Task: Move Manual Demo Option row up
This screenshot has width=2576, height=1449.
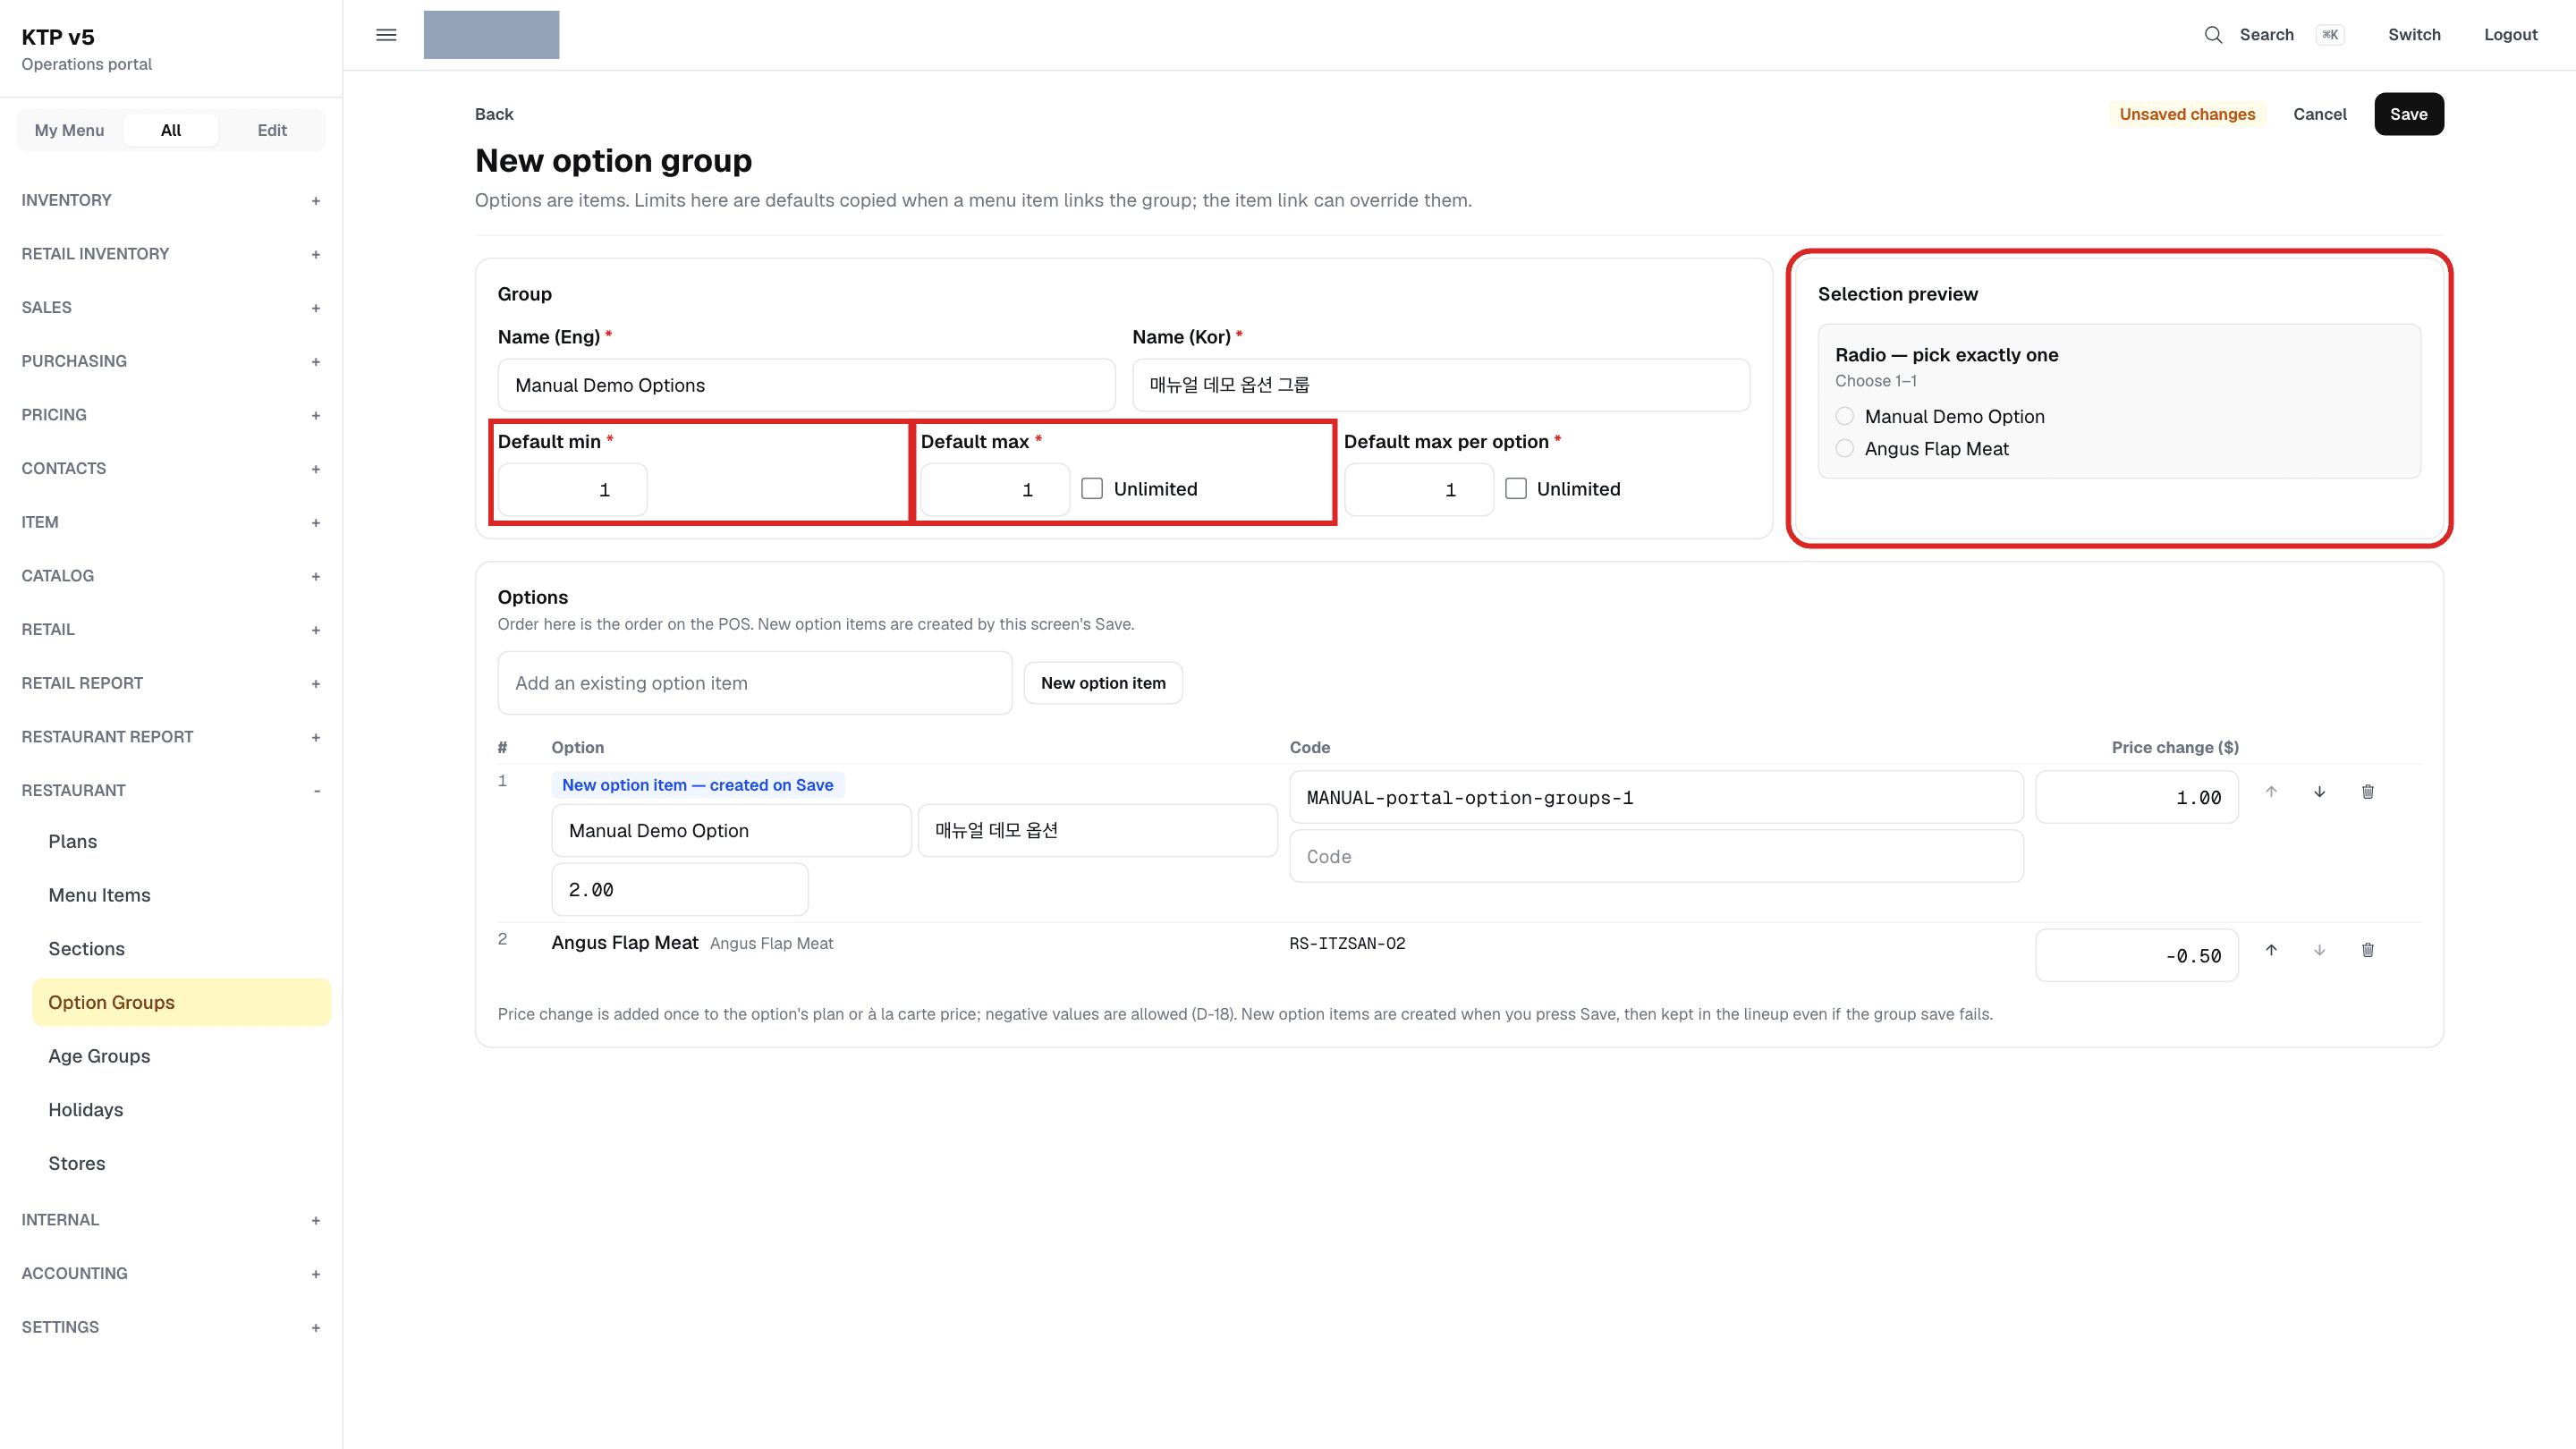Action: click(x=2271, y=792)
